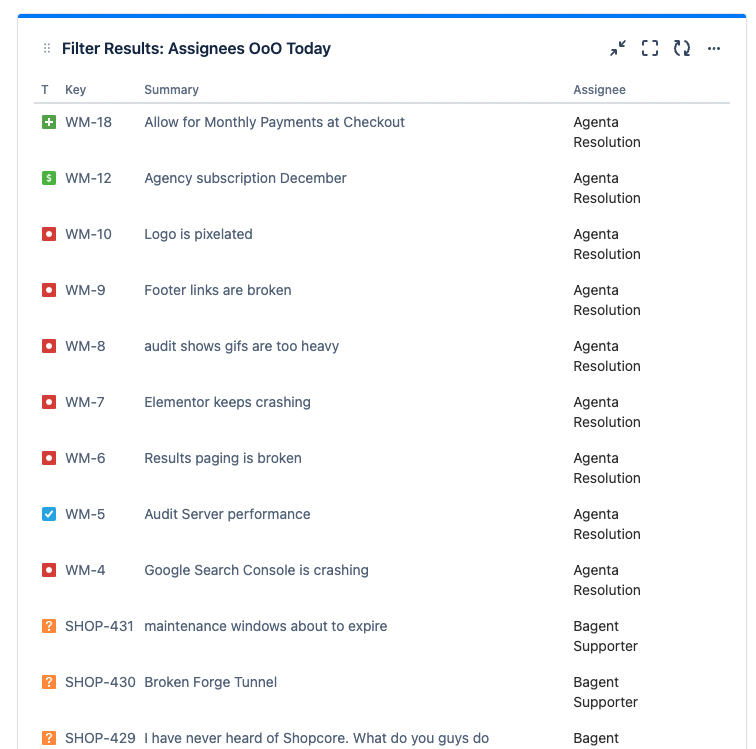Click the Story type icon for WM-18
This screenshot has width=756, height=749.
point(49,122)
